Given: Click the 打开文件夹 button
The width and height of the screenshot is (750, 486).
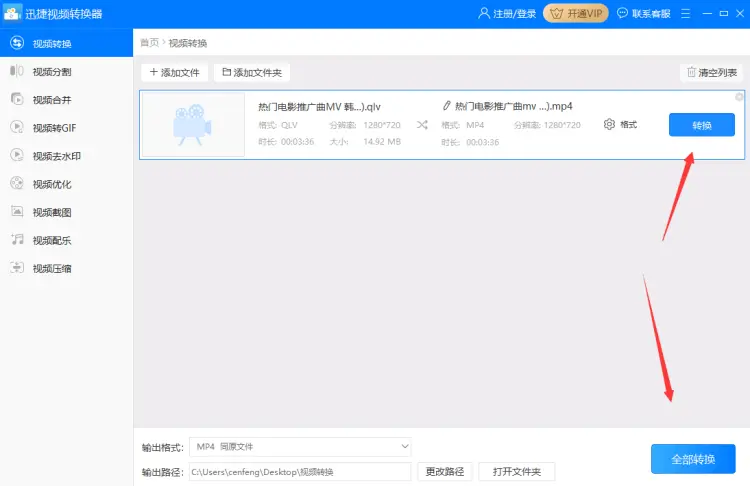Looking at the screenshot, I should click(x=517, y=472).
